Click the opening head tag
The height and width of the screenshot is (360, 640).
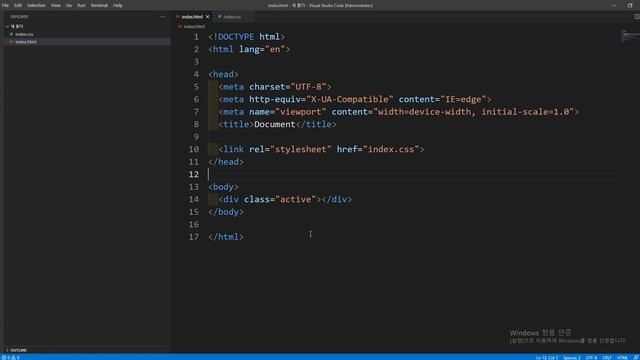223,74
